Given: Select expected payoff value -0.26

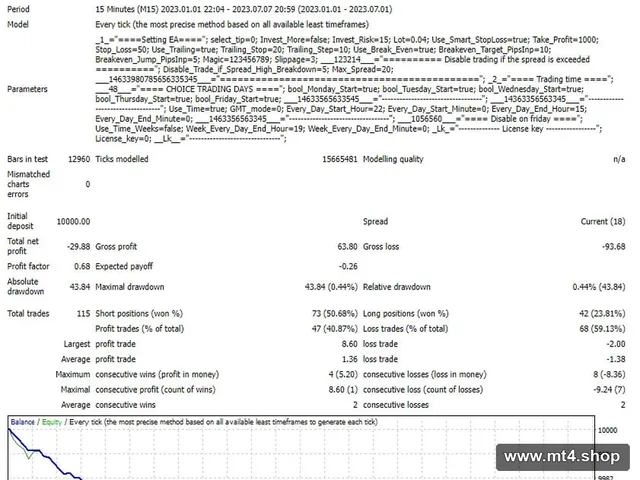Looking at the screenshot, I should click(348, 267).
